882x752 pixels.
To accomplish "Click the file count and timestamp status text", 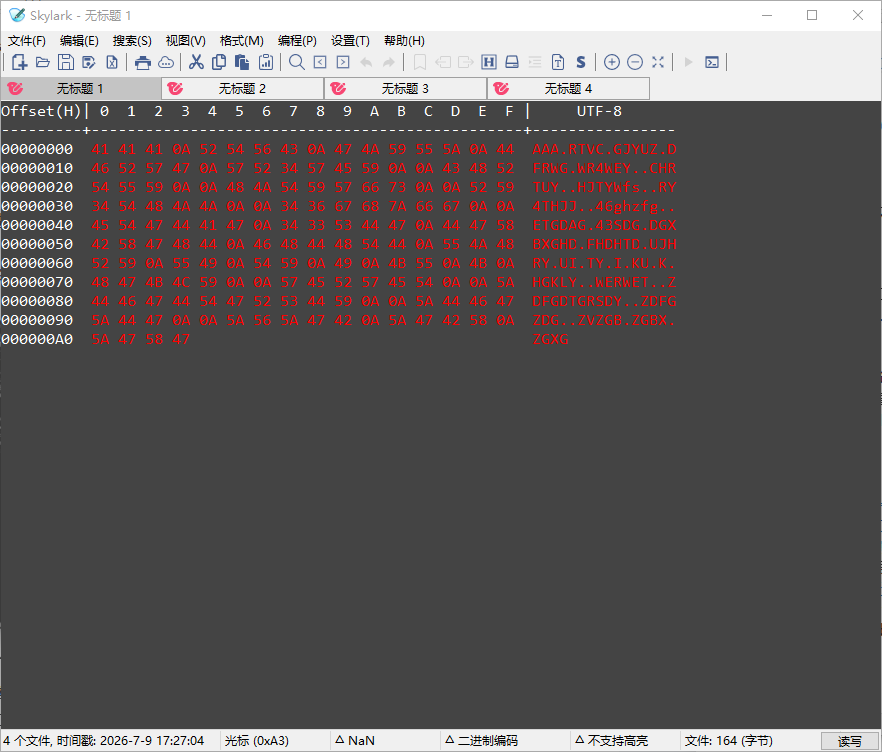I will coord(104,741).
